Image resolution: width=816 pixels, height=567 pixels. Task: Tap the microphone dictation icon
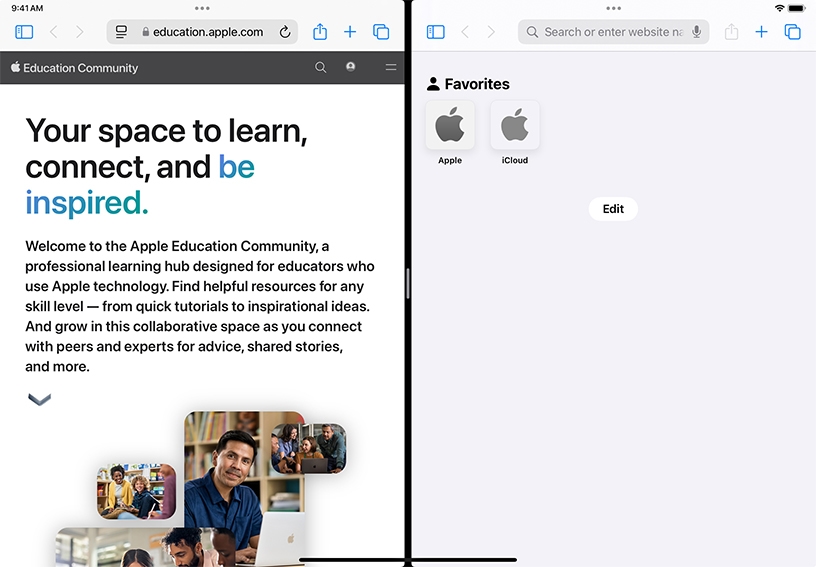click(696, 32)
